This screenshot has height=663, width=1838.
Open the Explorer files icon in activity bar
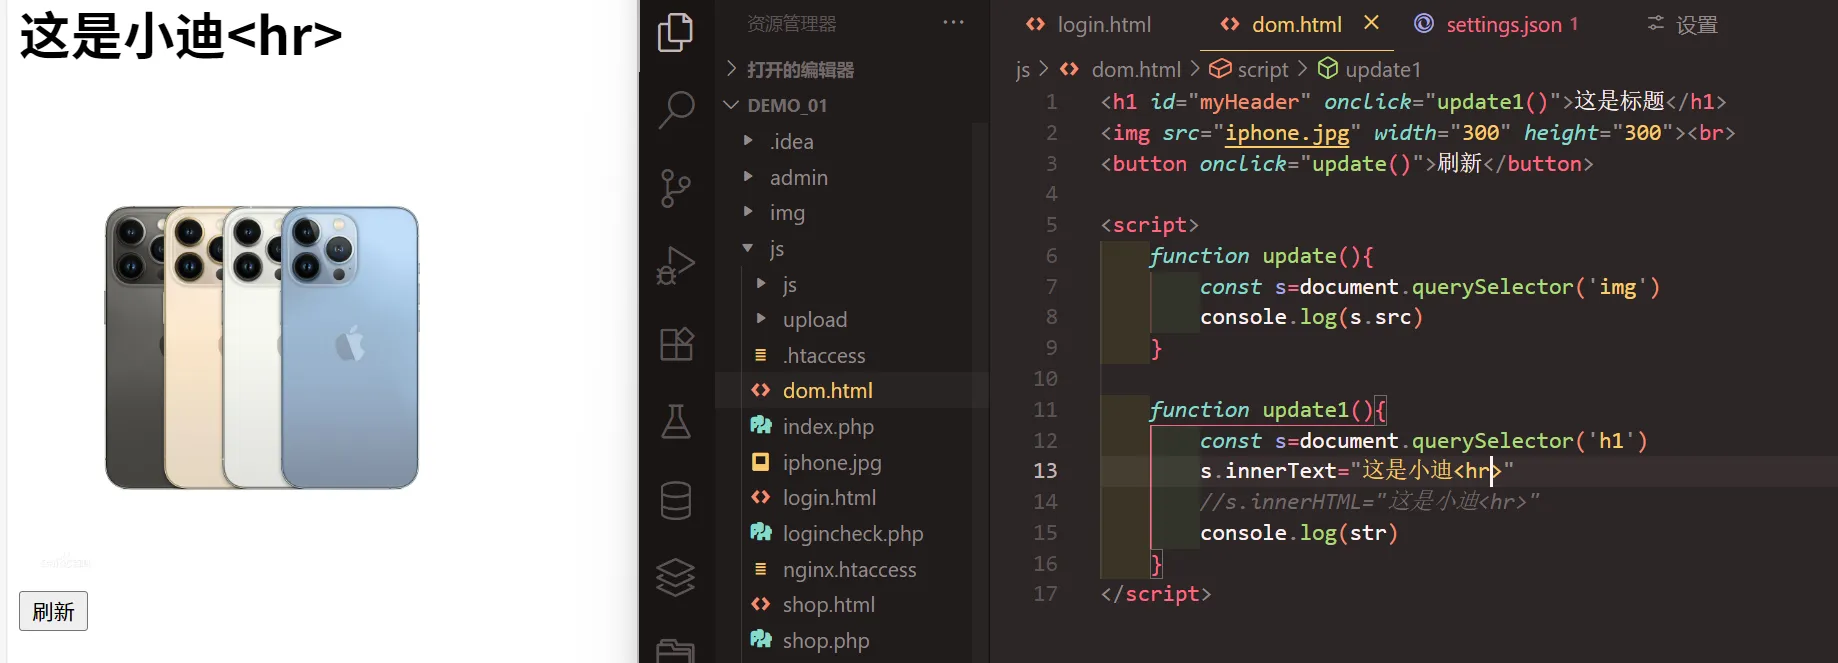(676, 32)
